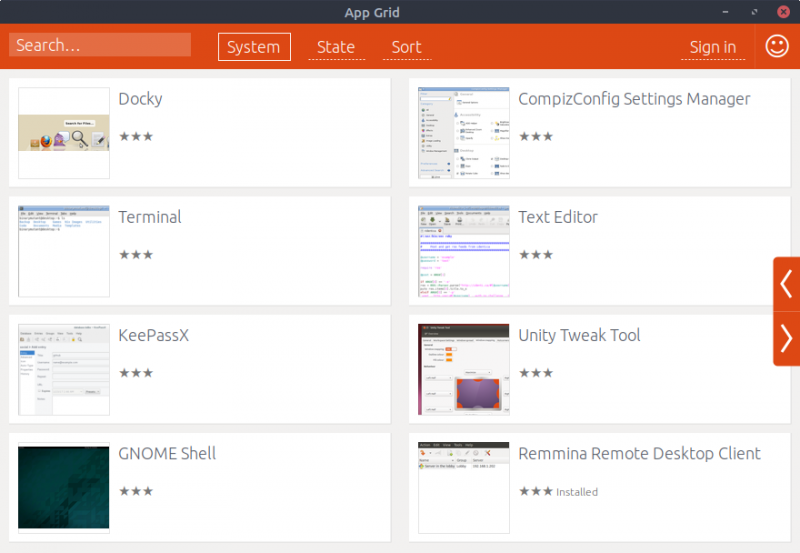Open the Sort options dropdown
The width and height of the screenshot is (800, 553).
point(406,47)
